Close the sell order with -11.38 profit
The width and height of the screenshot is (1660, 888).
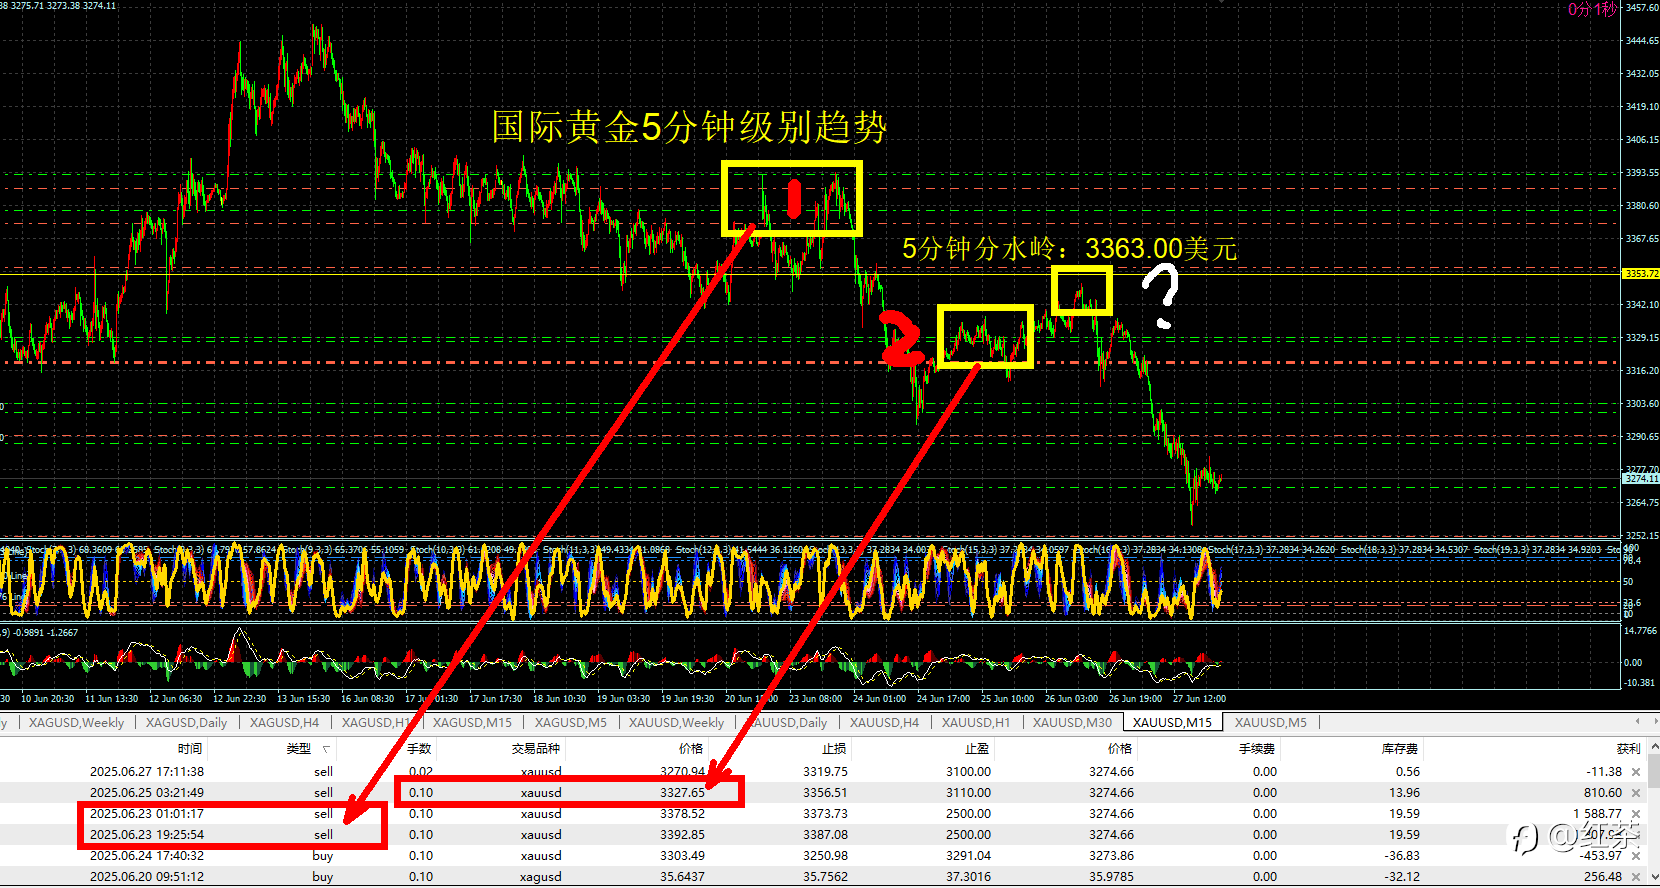point(1636,772)
